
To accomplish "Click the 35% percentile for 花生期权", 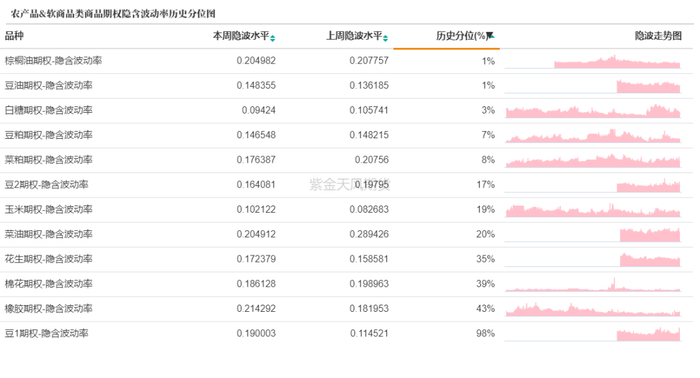I will 486,259.
